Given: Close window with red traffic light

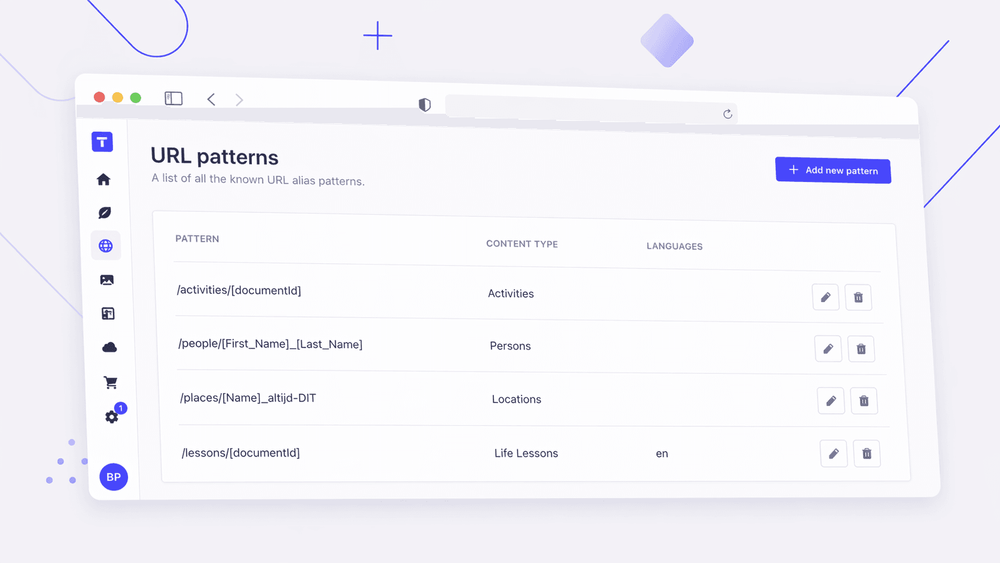Looking at the screenshot, I should point(99,97).
